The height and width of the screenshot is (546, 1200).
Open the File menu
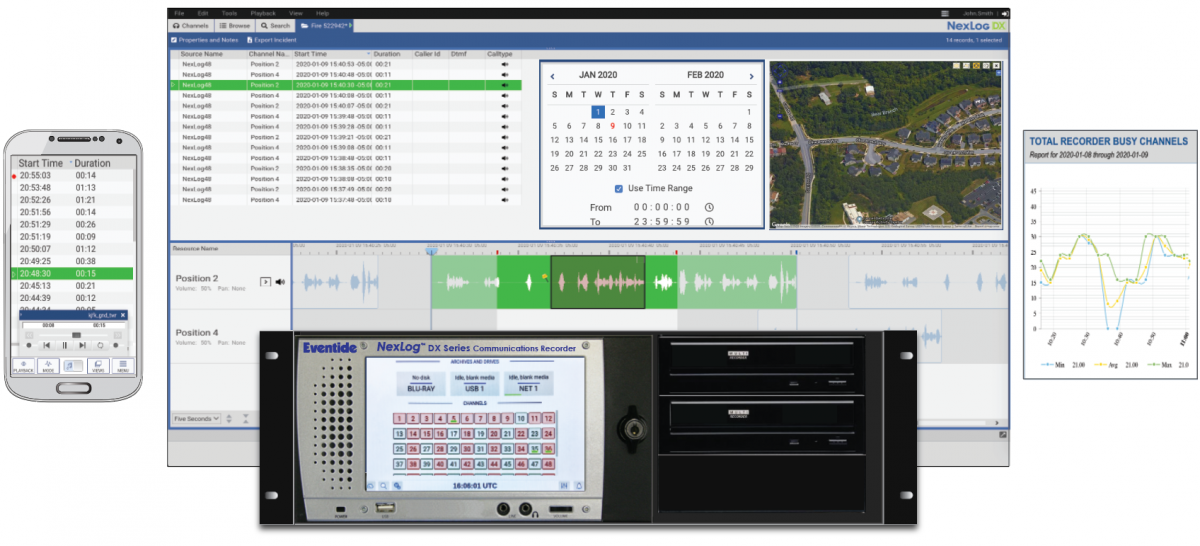179,13
